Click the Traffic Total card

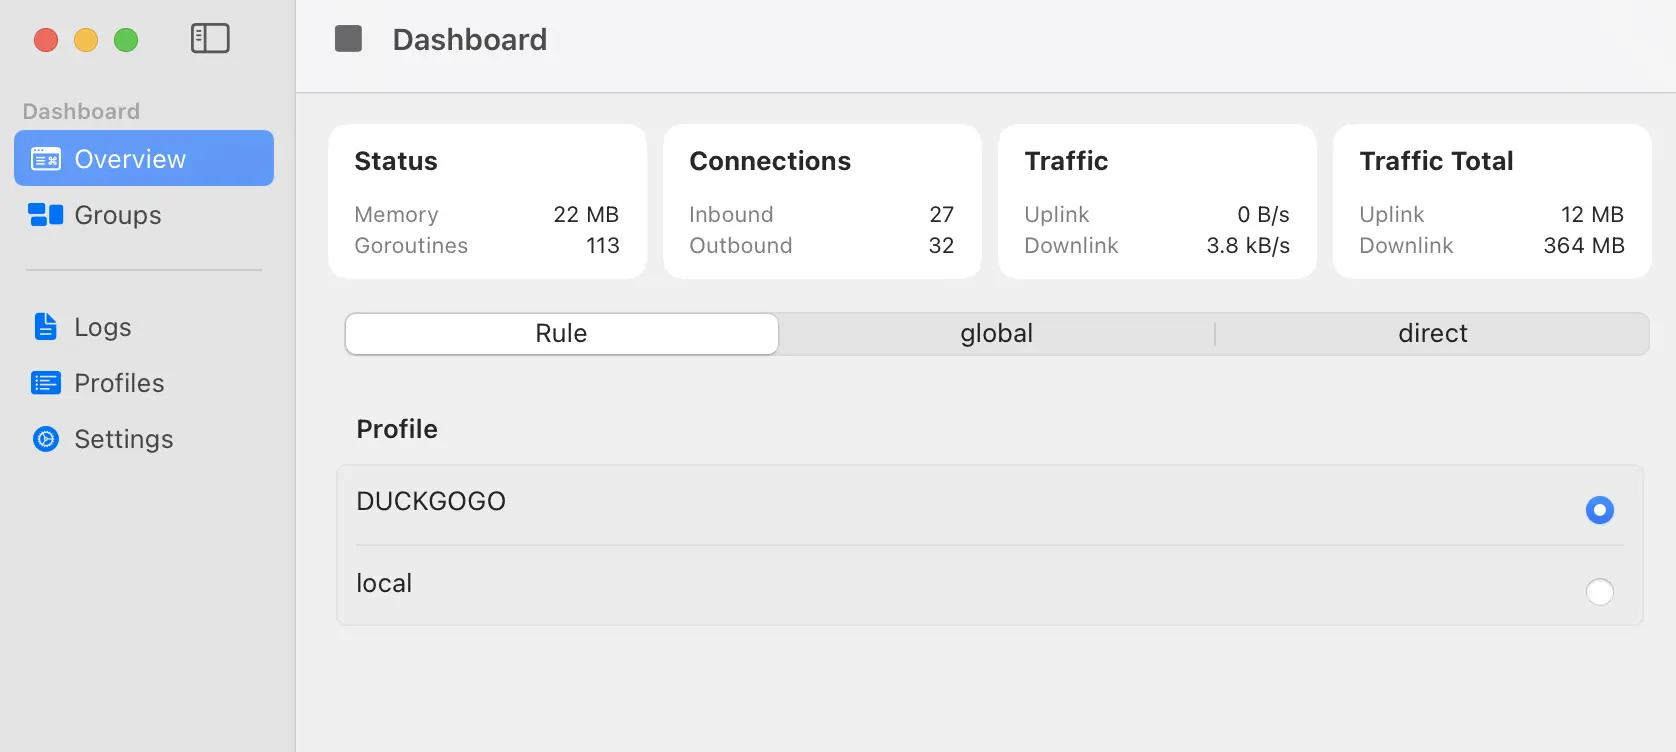(x=1491, y=201)
